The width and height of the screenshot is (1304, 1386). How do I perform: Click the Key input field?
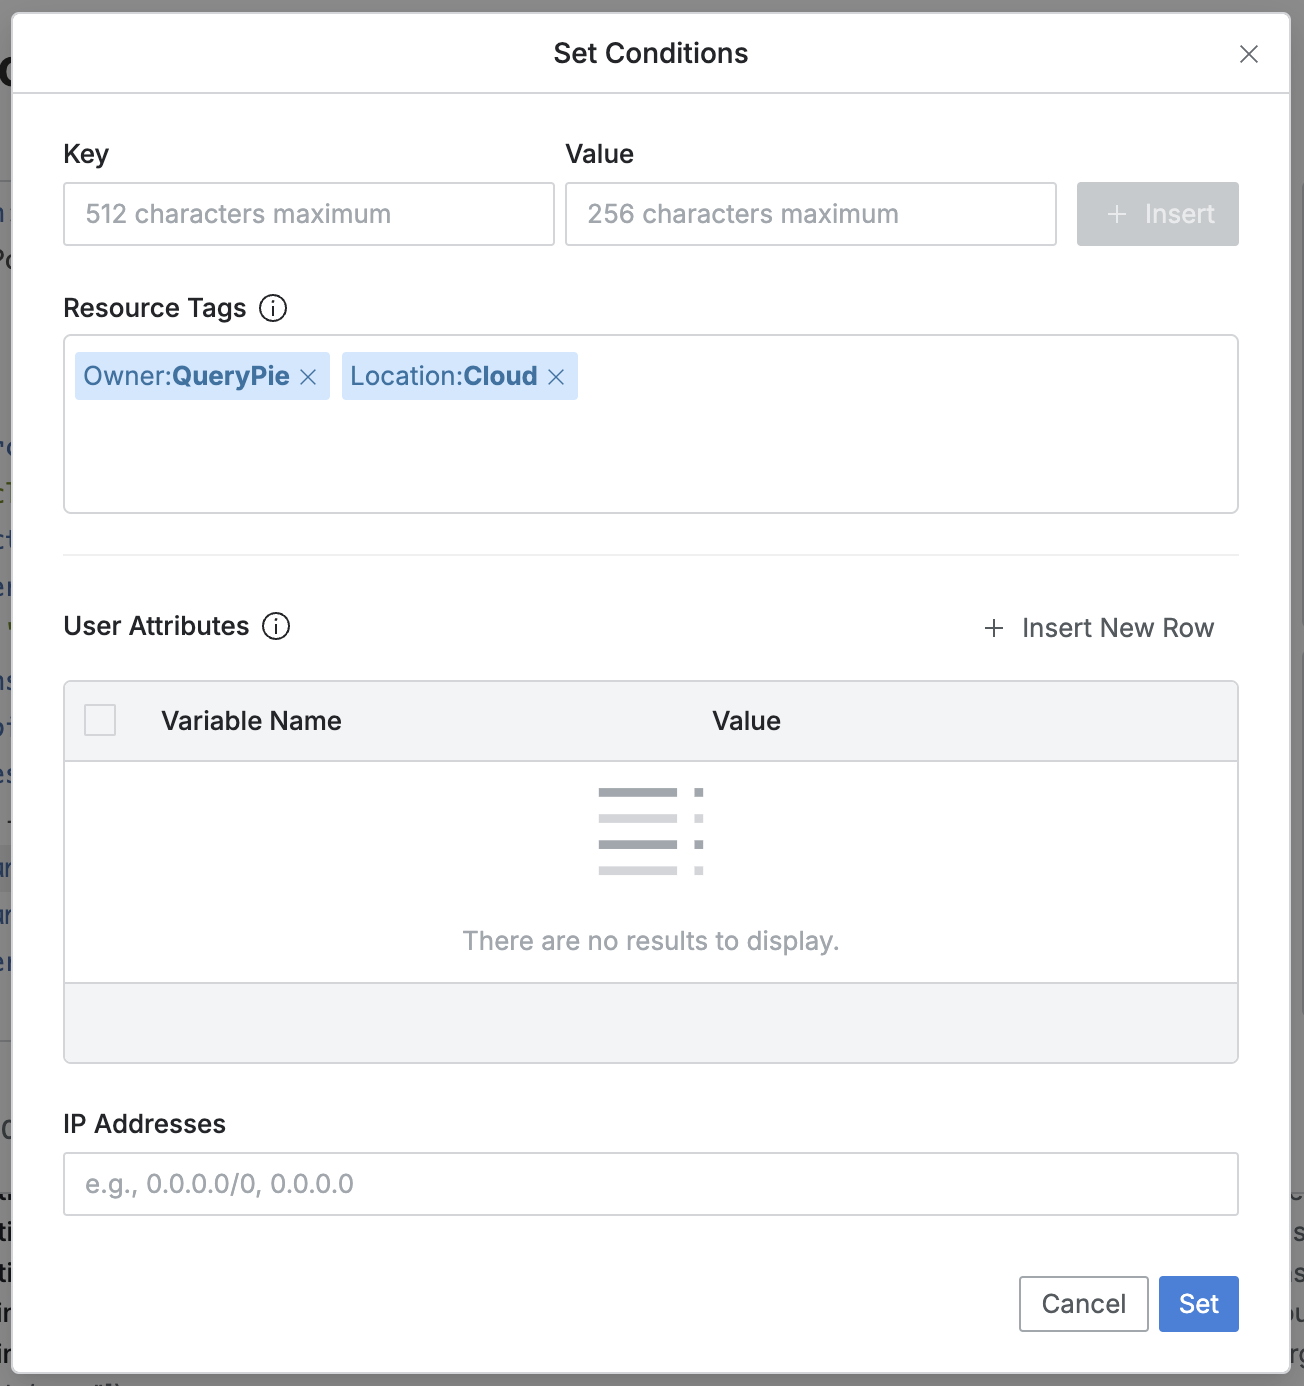click(308, 214)
